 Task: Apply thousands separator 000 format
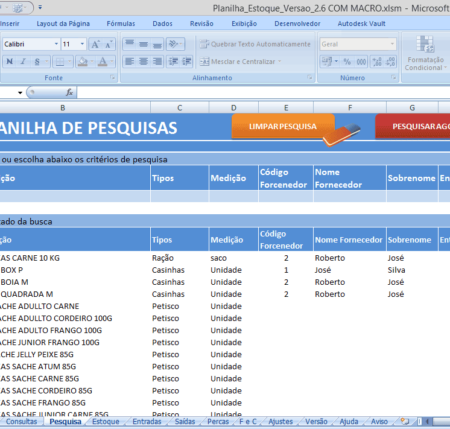(x=361, y=62)
